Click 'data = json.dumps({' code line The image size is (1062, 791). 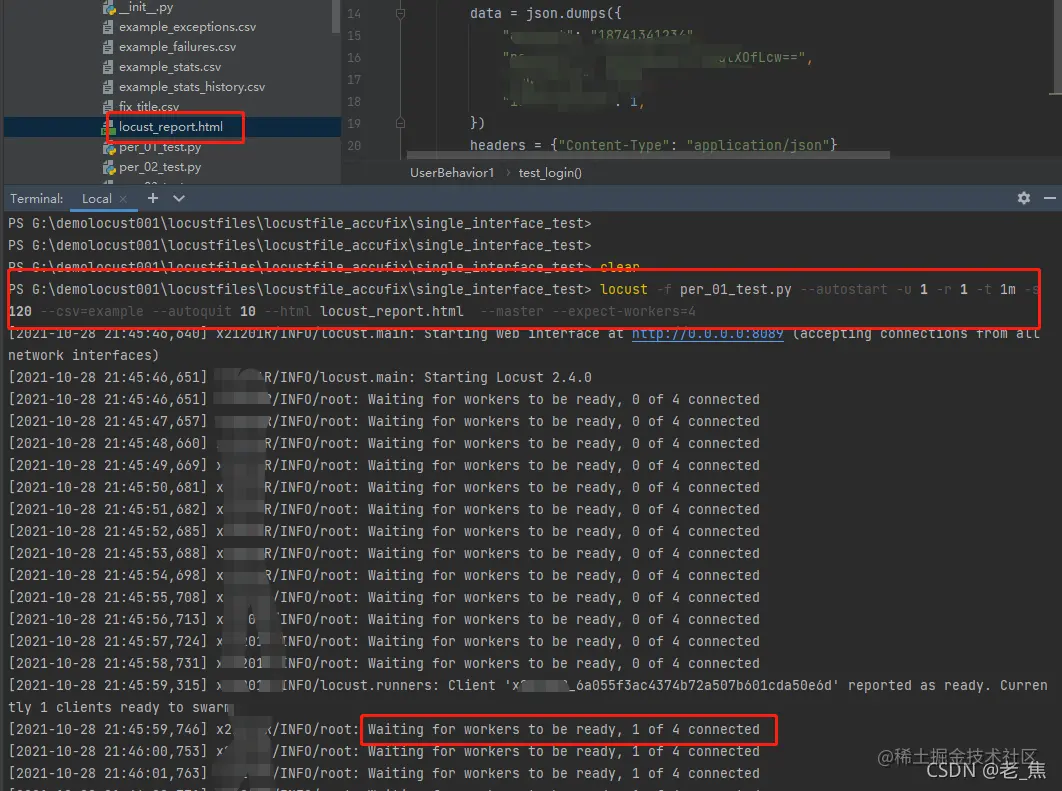(x=546, y=14)
